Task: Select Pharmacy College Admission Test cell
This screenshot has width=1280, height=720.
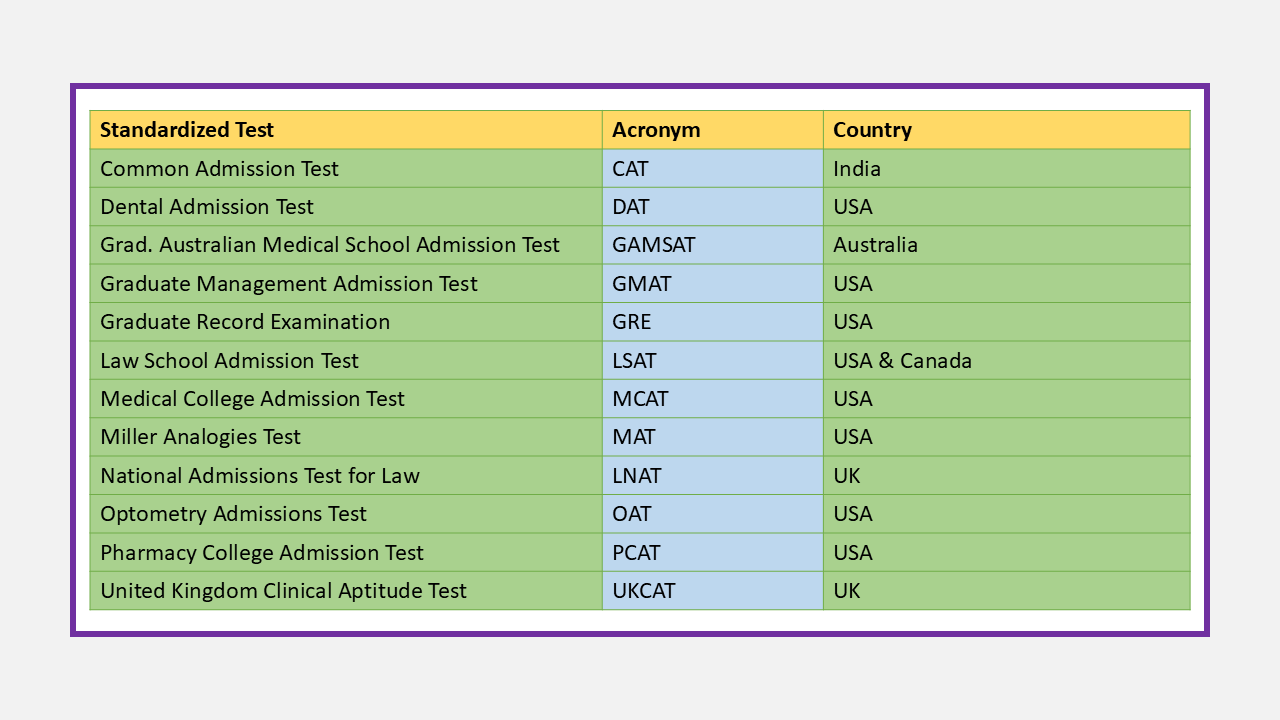Action: tap(346, 553)
